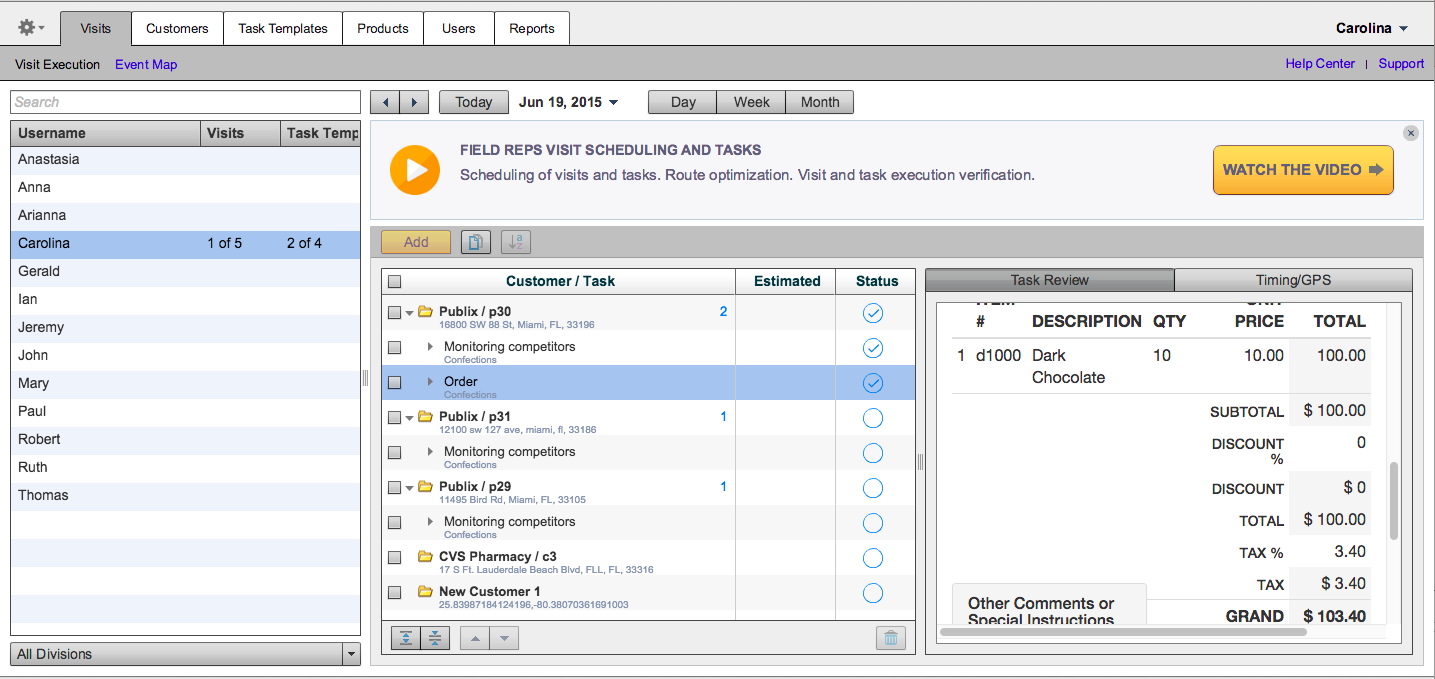The image size is (1435, 679).
Task: Toggle the select-all checkbox in Customer / Task header
Action: pyautogui.click(x=395, y=282)
